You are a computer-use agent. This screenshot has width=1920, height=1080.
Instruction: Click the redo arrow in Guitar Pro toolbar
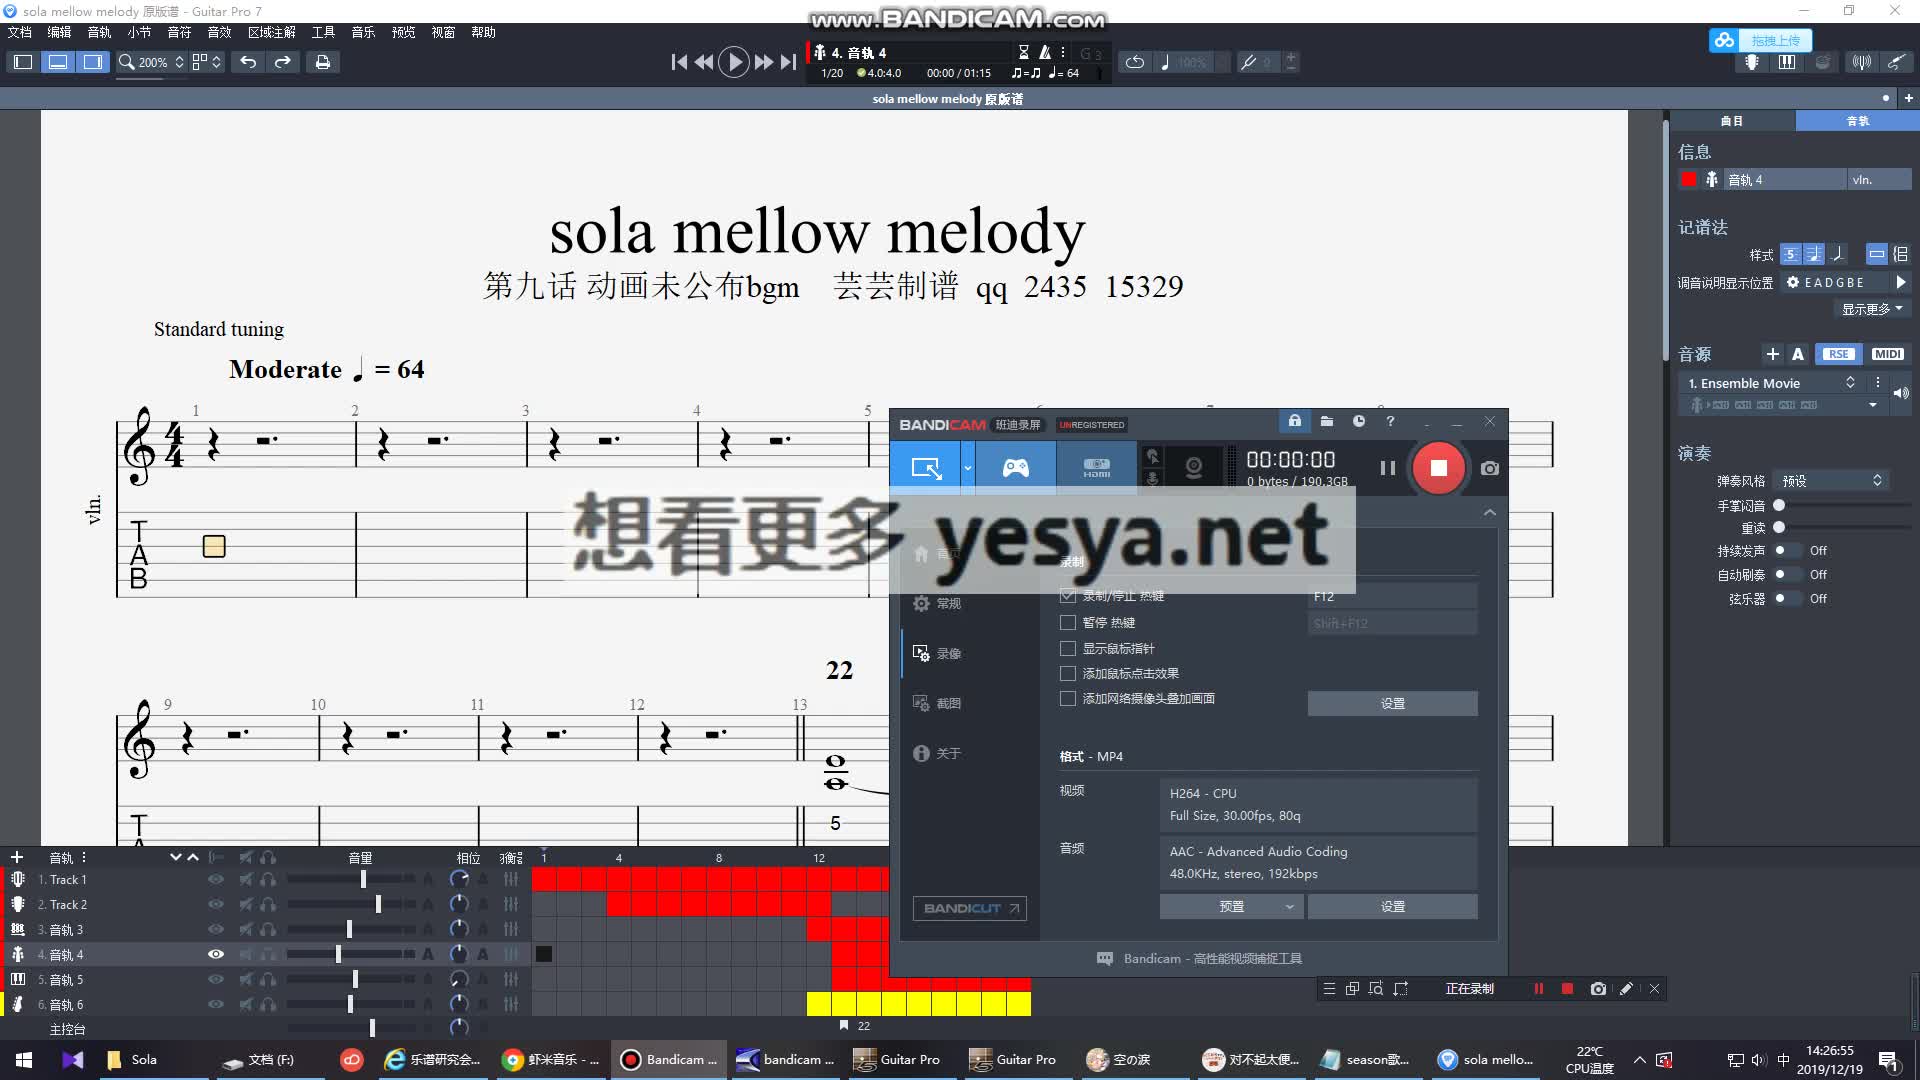coord(283,62)
